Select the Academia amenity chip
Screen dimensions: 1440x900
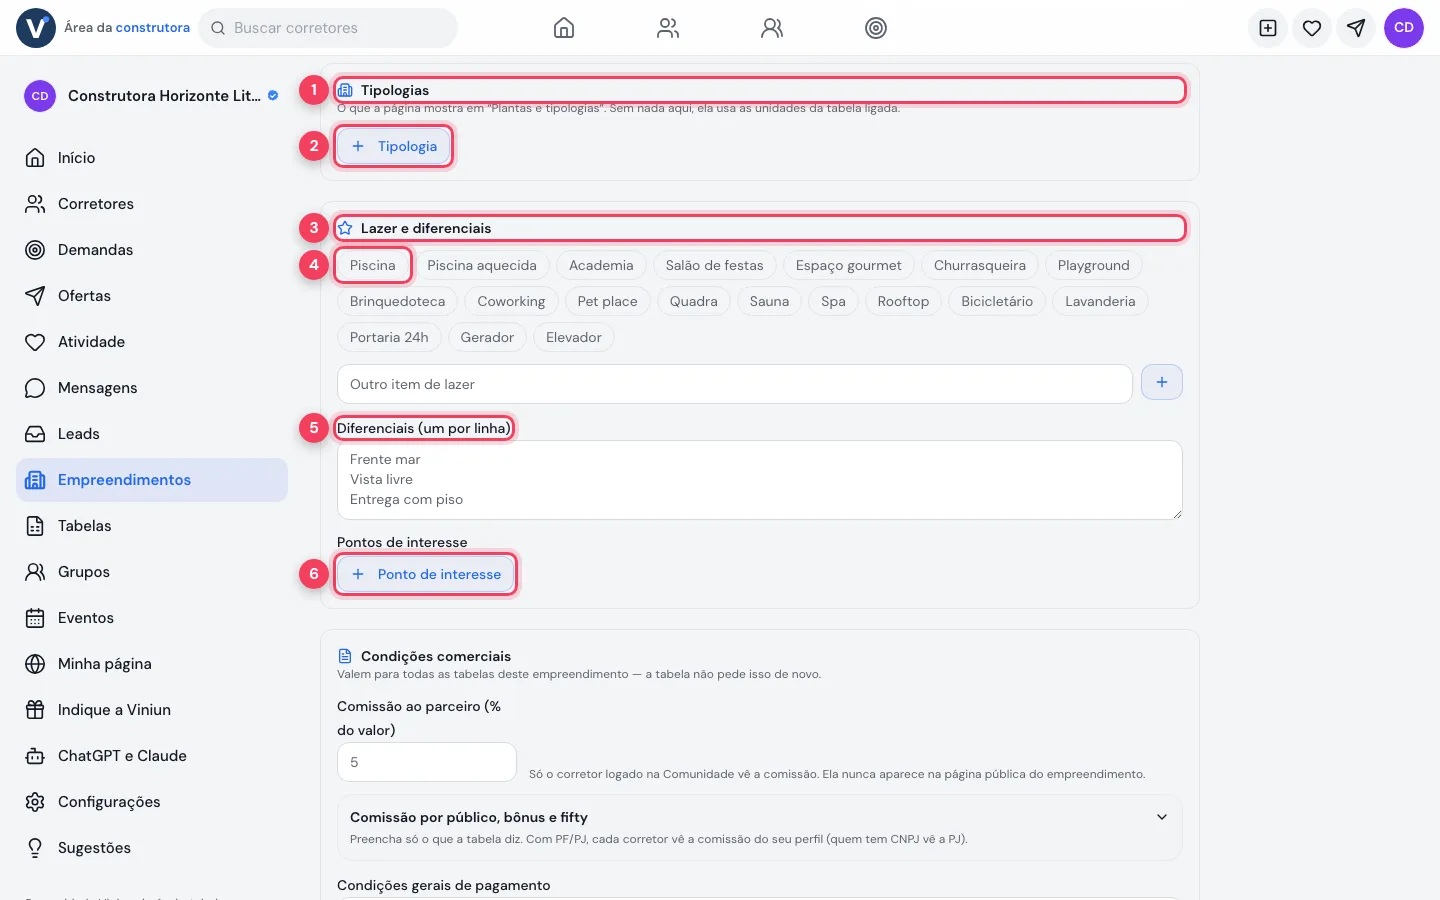(x=601, y=265)
